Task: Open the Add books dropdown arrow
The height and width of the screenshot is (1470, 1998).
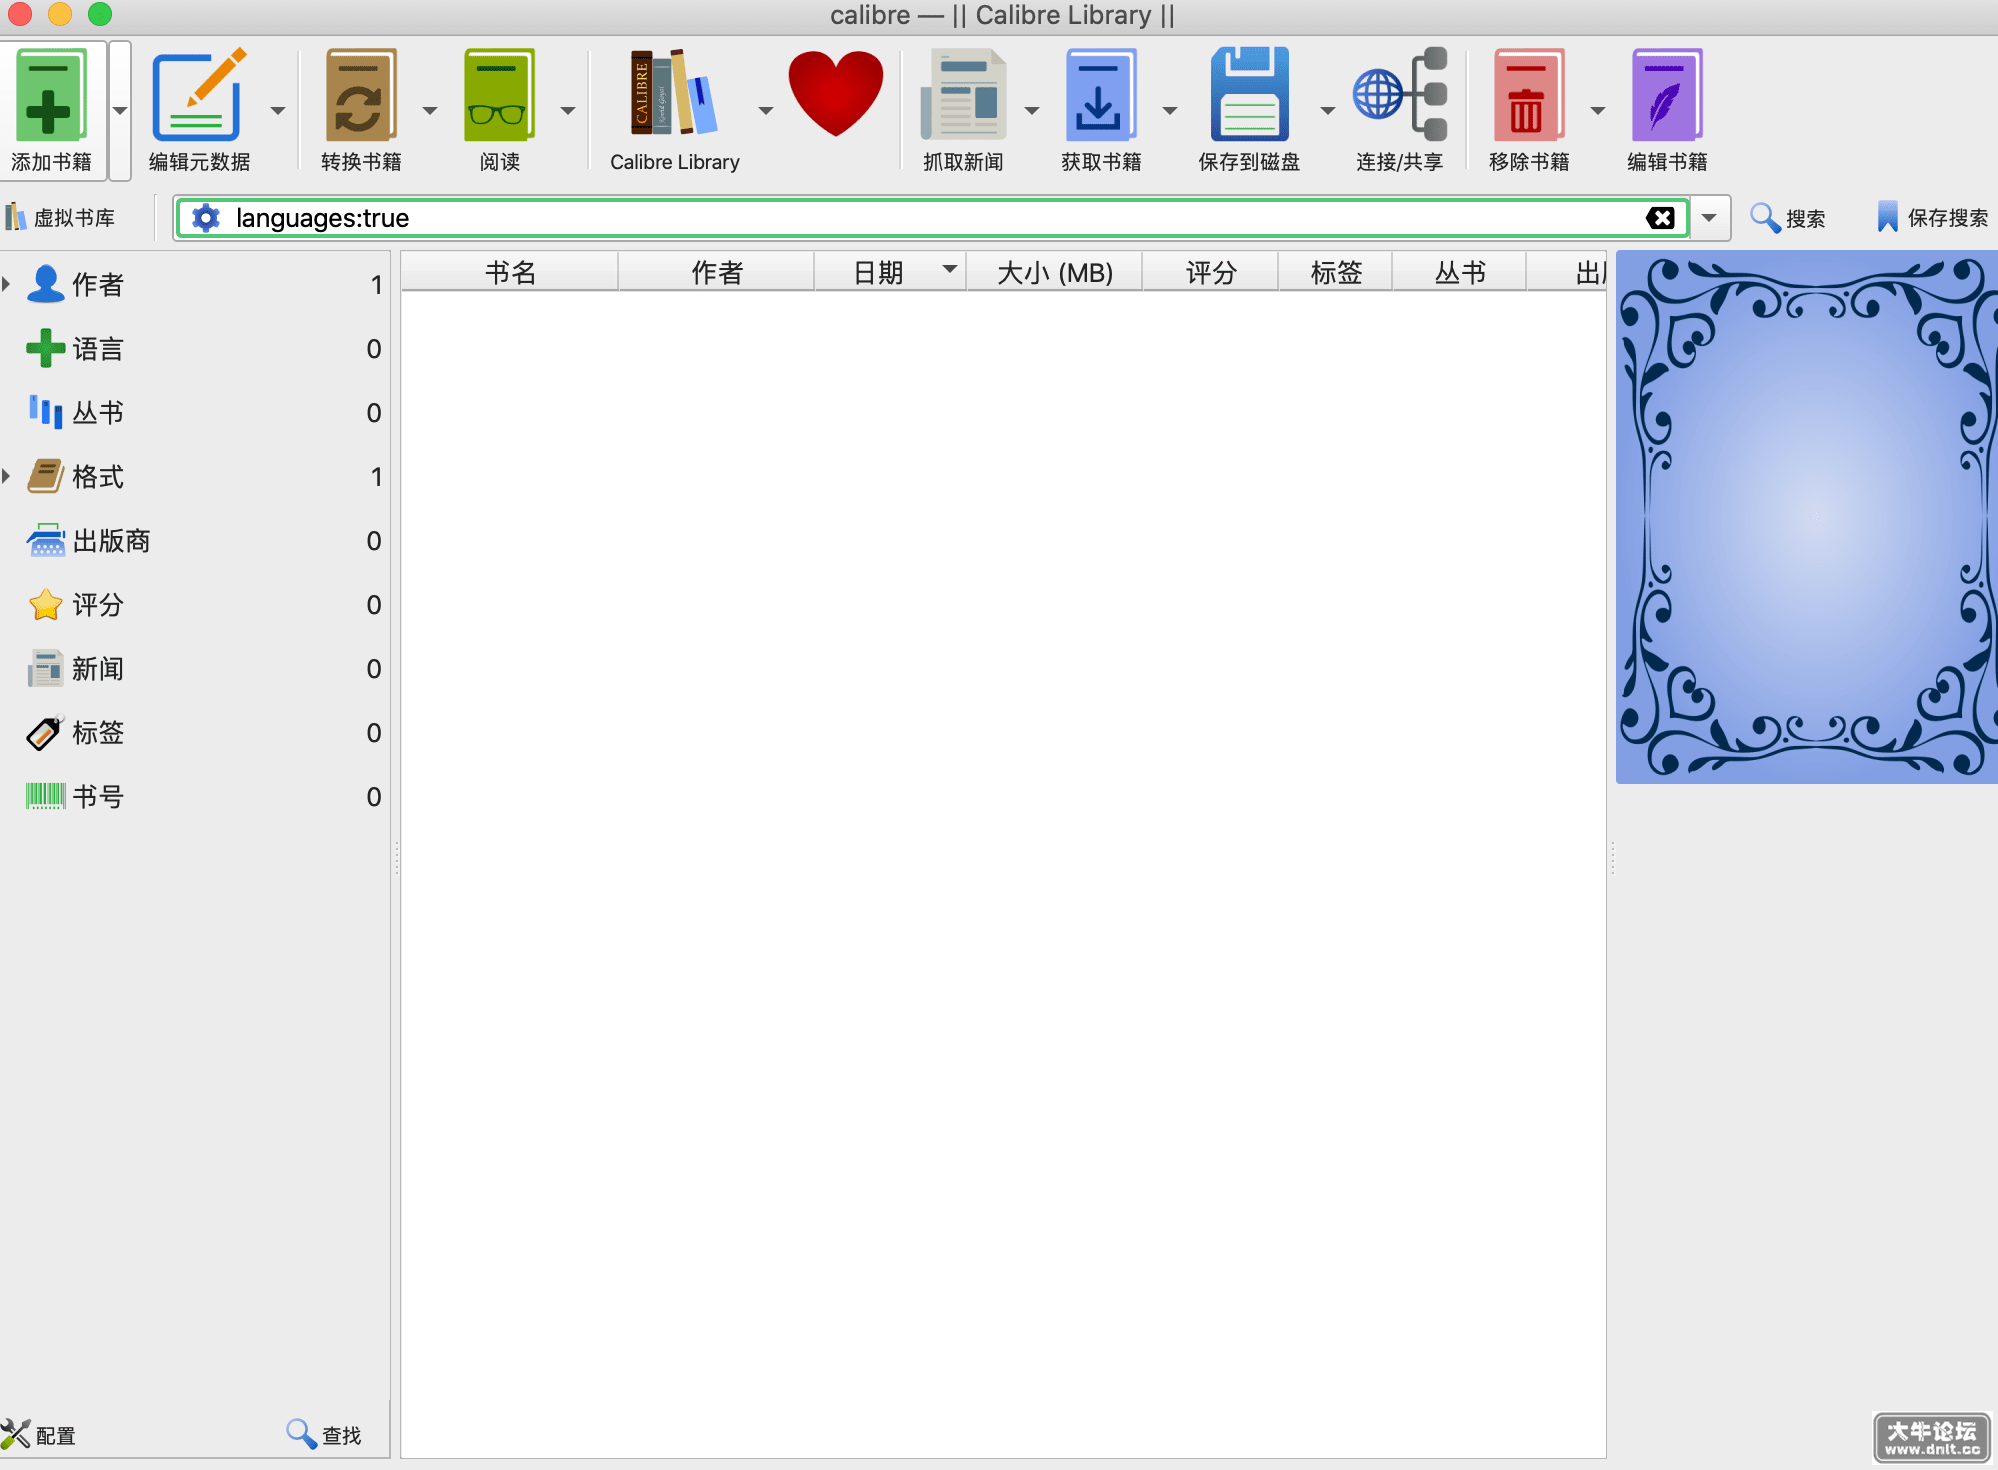Action: [120, 110]
